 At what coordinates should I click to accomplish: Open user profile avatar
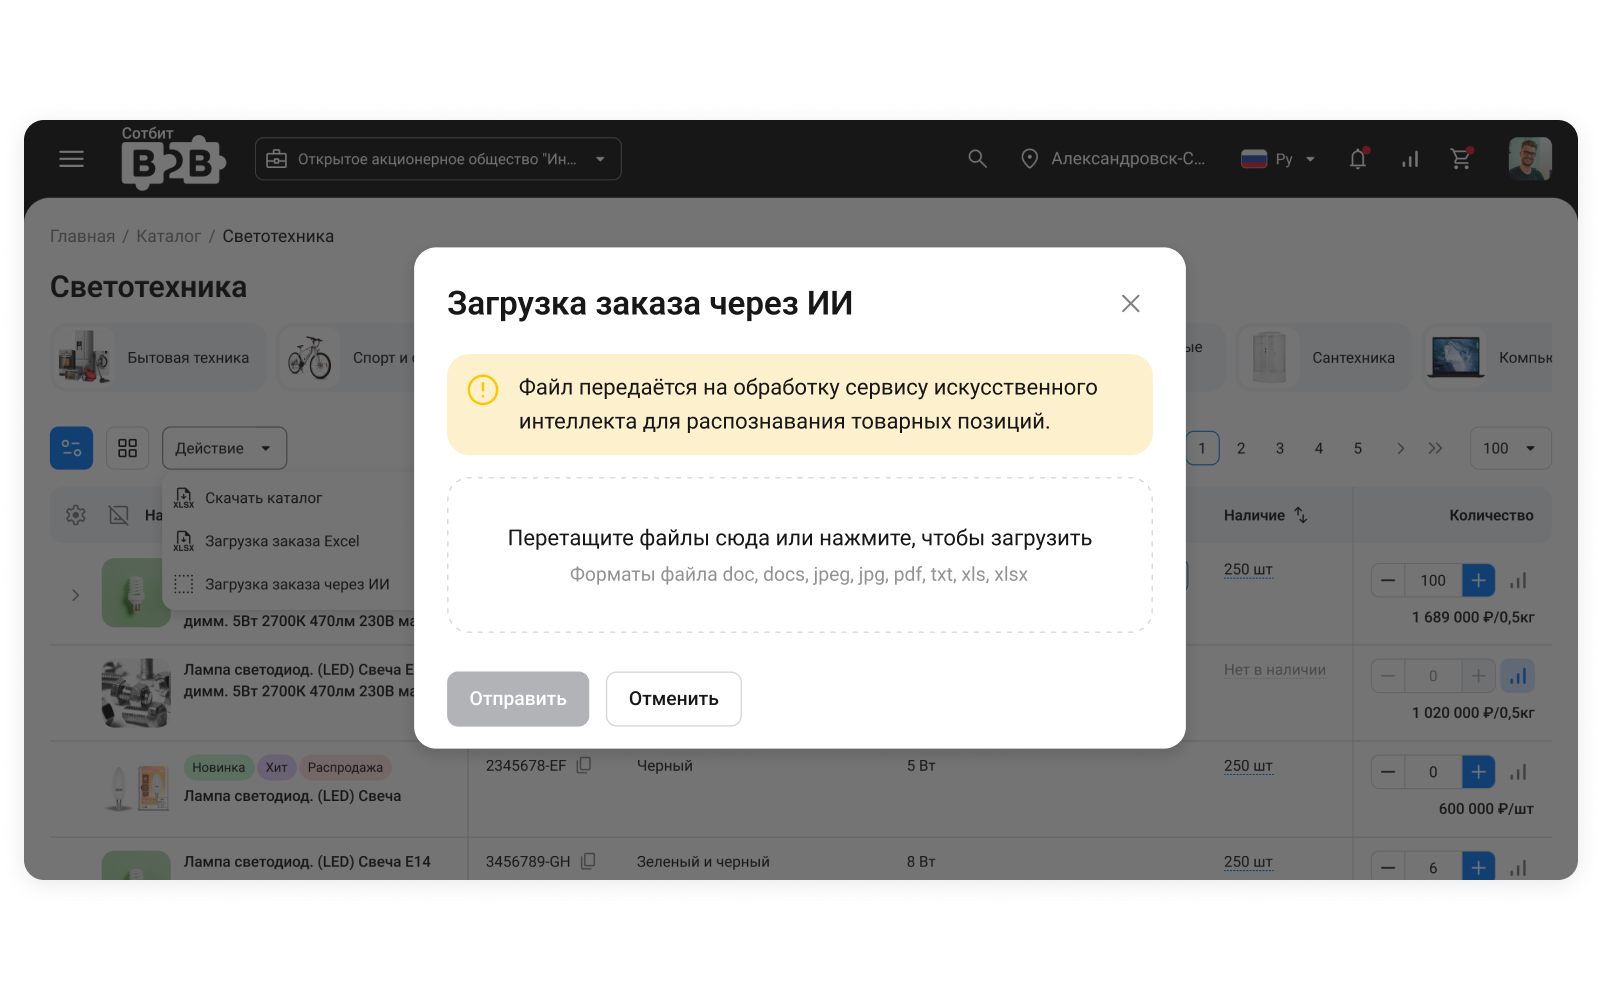click(1530, 159)
